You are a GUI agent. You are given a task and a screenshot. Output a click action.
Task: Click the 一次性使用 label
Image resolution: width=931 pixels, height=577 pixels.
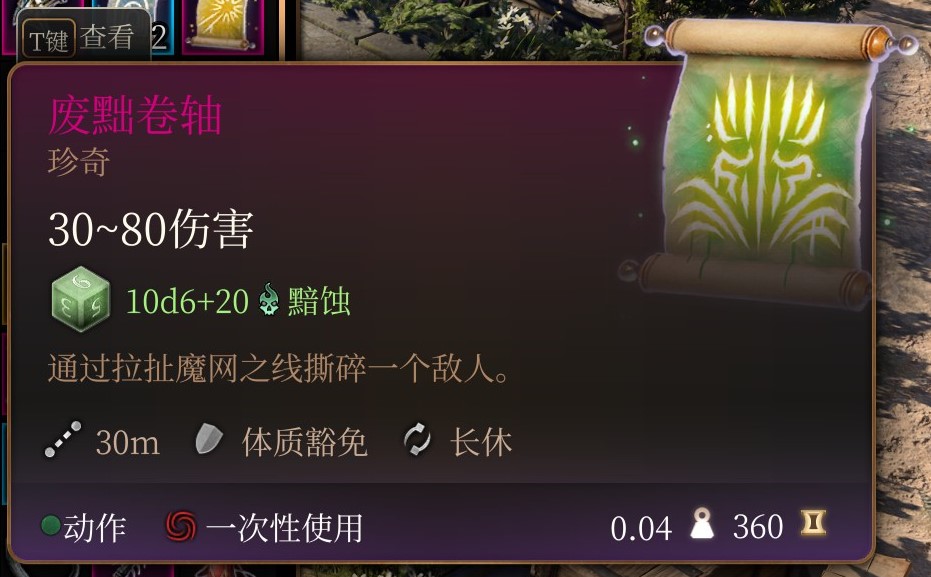(284, 528)
